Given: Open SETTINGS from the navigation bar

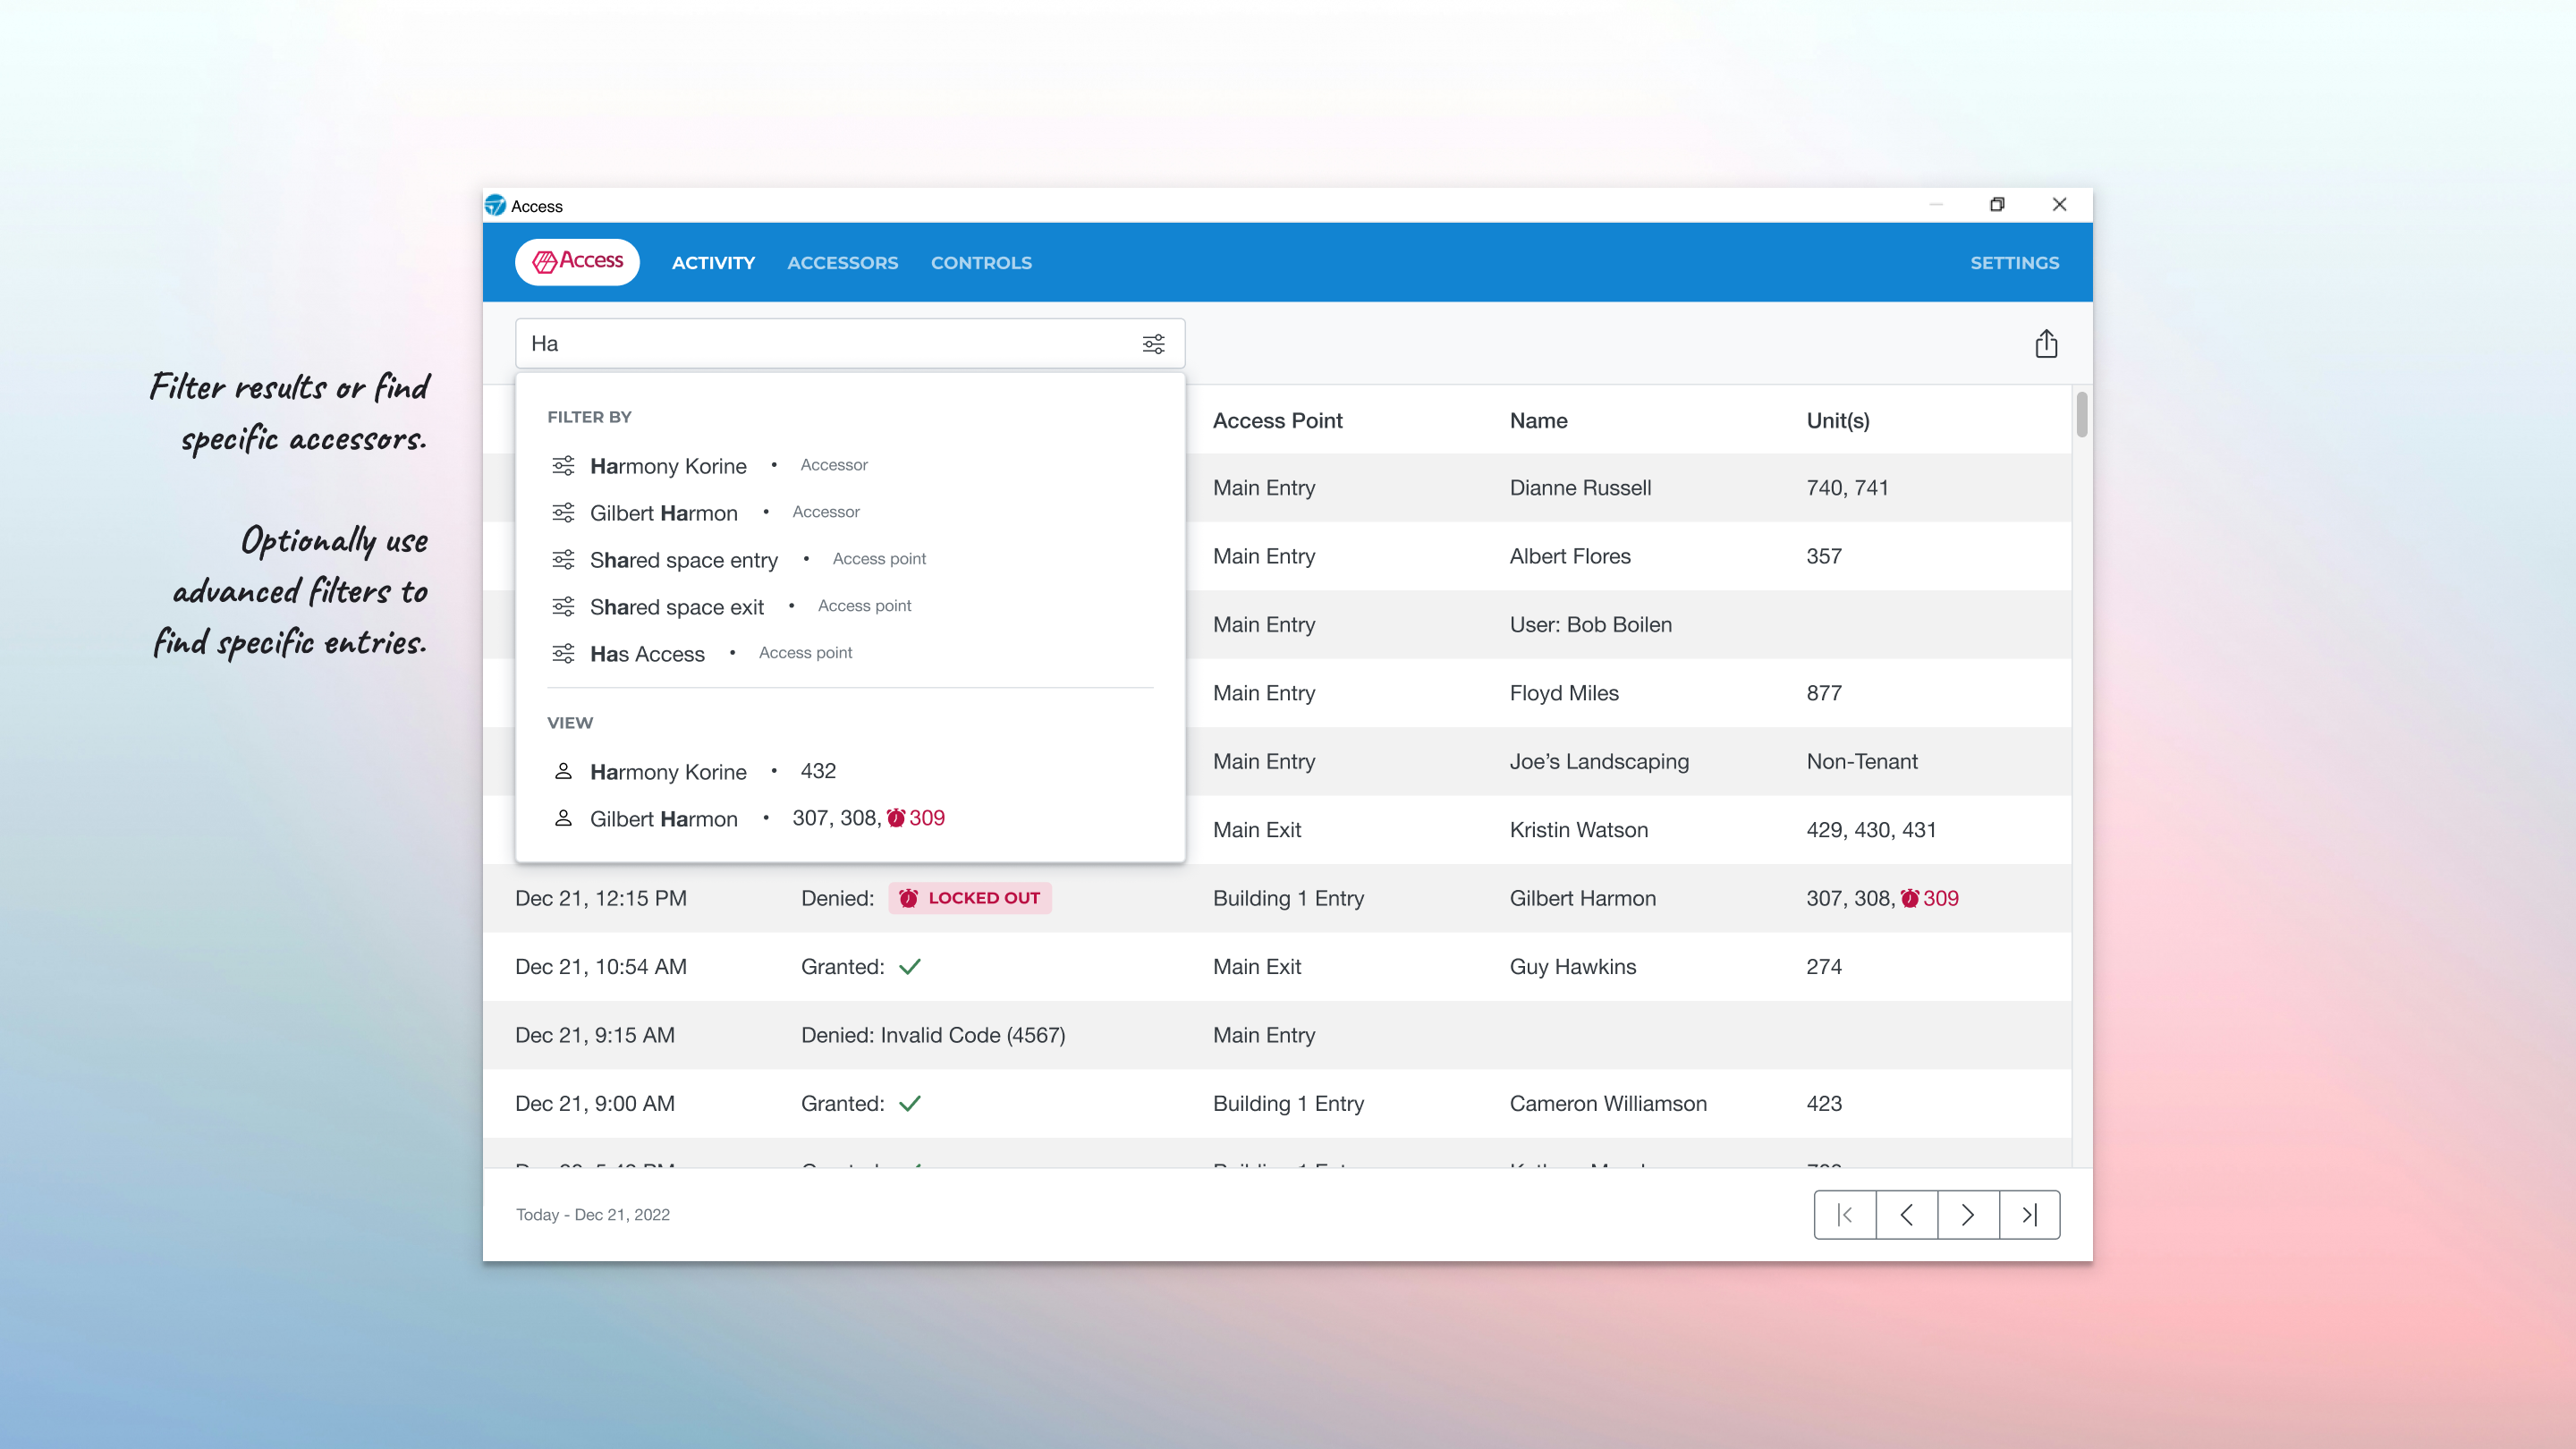Looking at the screenshot, I should (x=2015, y=262).
